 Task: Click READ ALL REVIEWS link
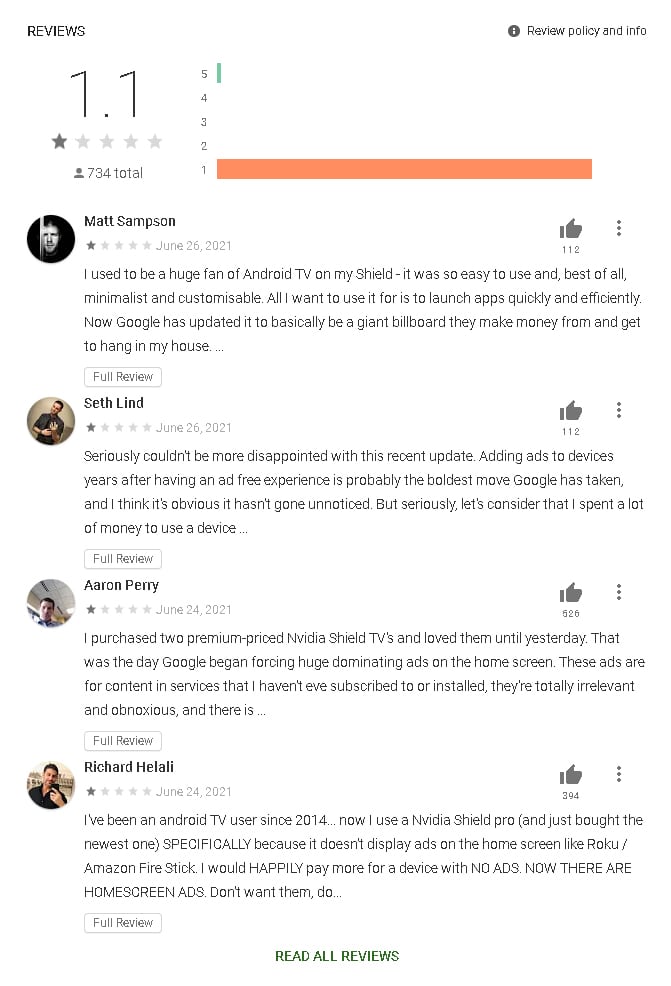tap(337, 956)
